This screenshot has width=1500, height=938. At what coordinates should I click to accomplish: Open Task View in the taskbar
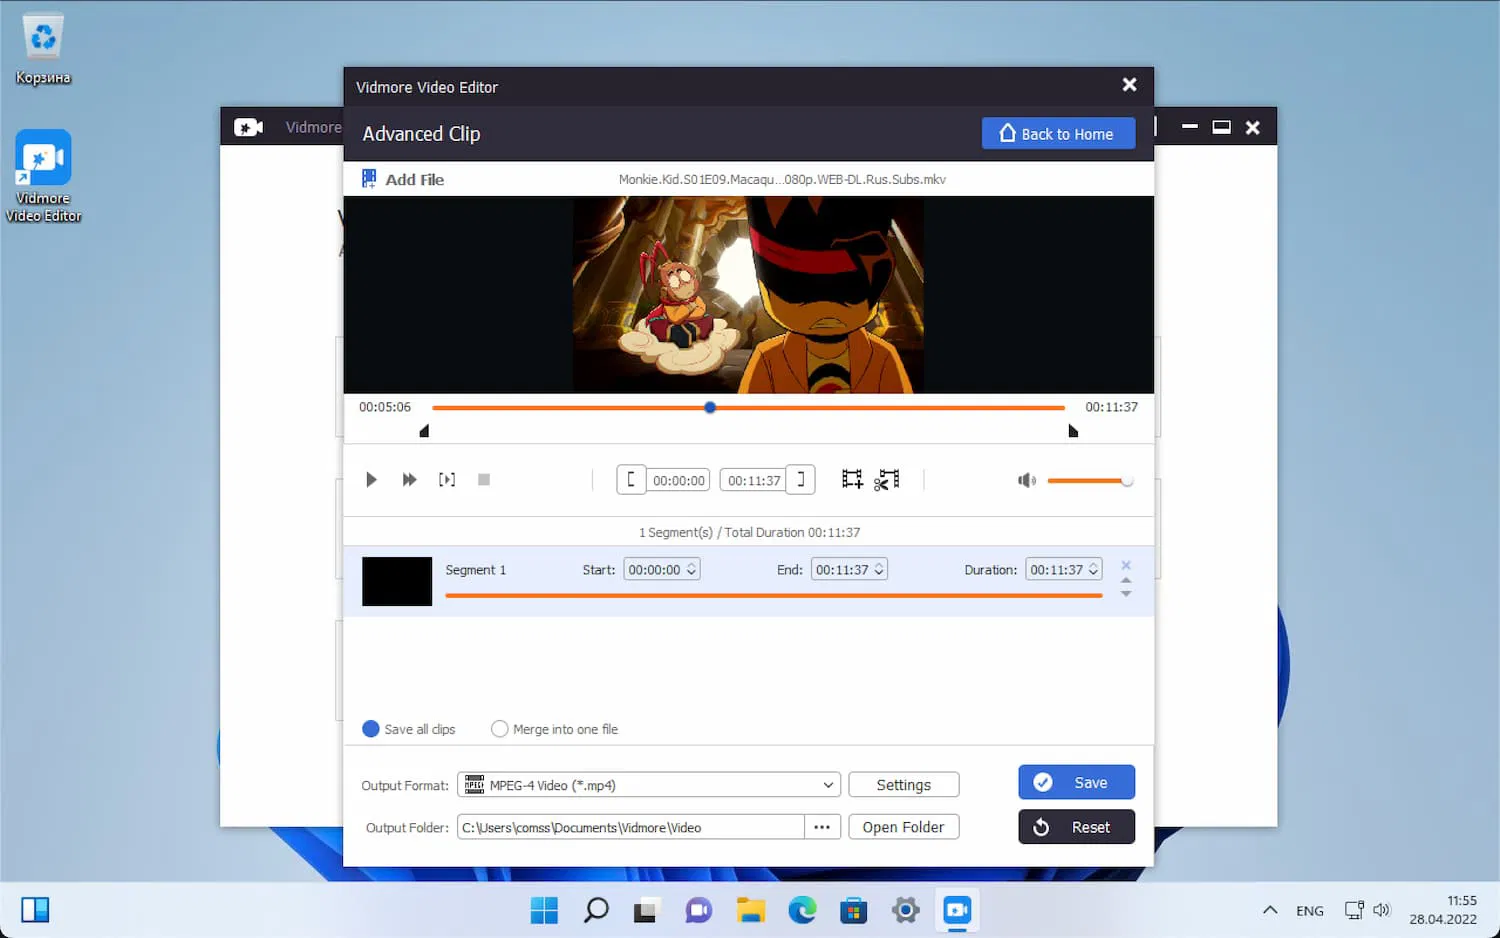(646, 910)
